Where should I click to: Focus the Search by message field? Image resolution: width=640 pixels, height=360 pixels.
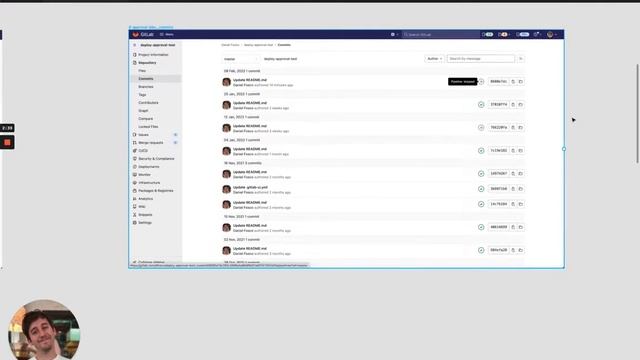[481, 59]
